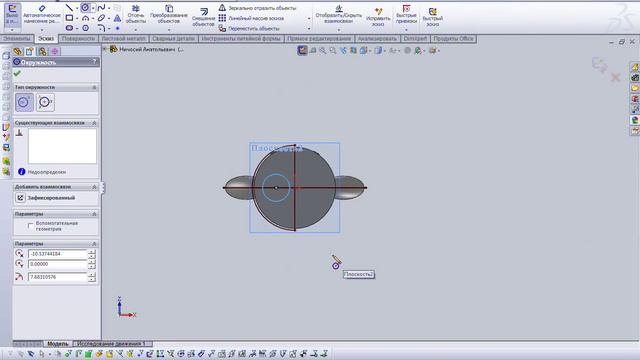
Task: Click center X coordinate field
Action: pos(57,254)
